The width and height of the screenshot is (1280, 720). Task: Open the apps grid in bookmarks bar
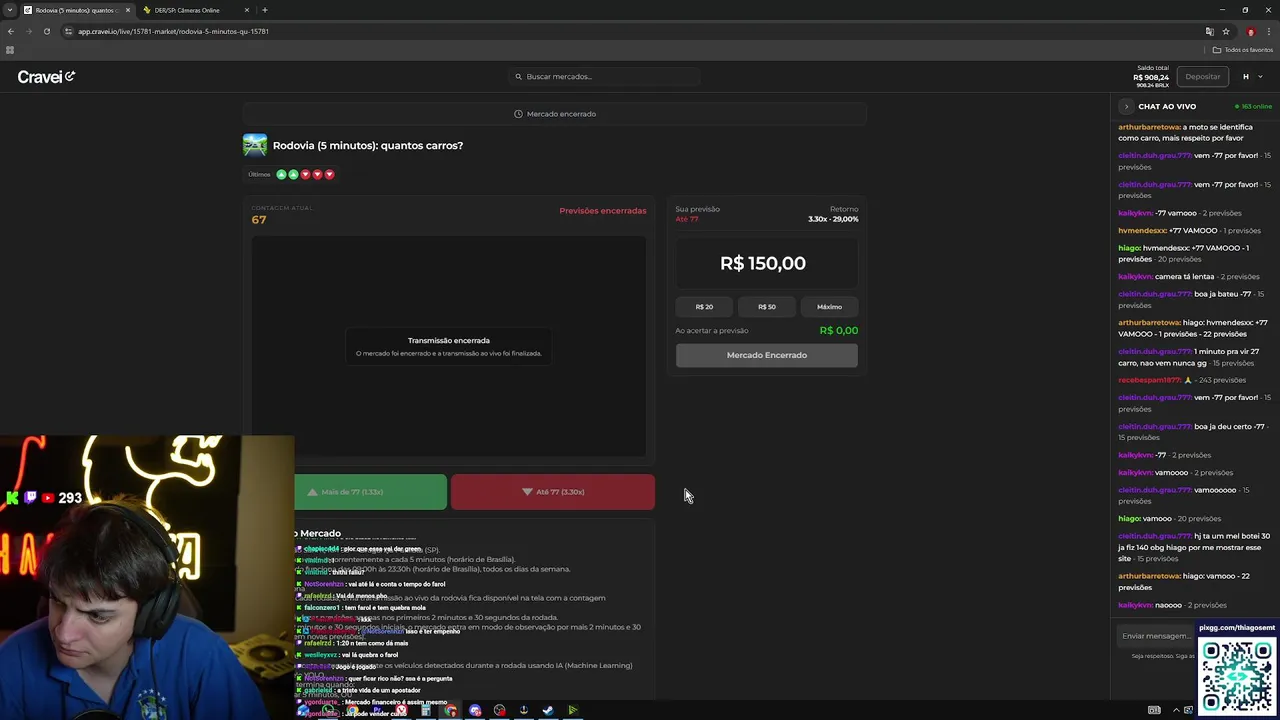pyautogui.click(x=10, y=50)
